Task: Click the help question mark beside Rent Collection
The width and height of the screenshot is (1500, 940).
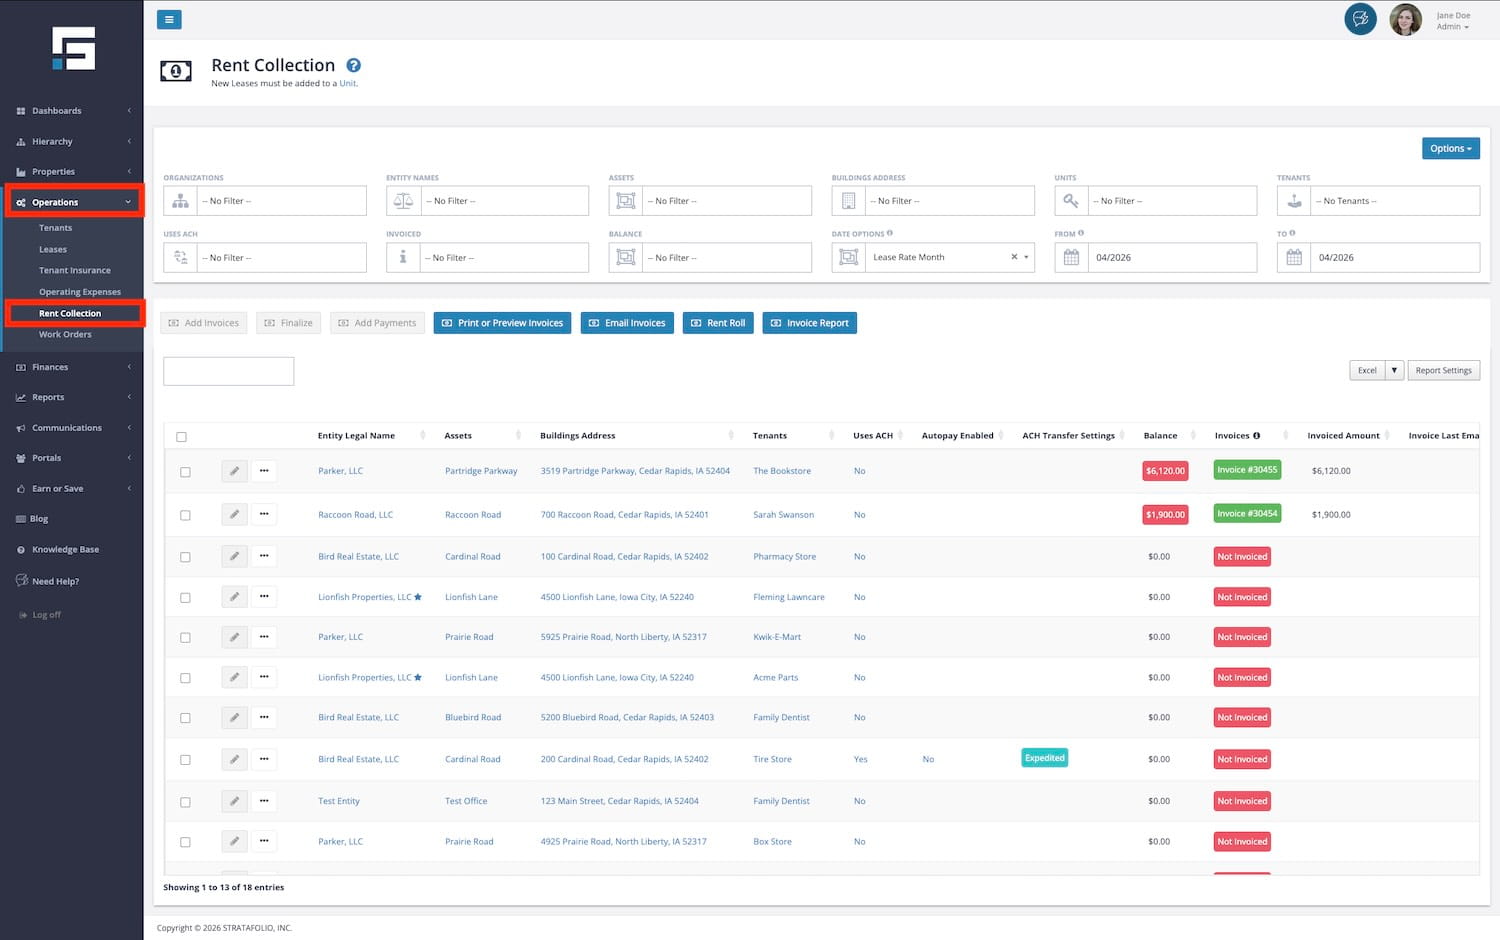Action: point(353,66)
